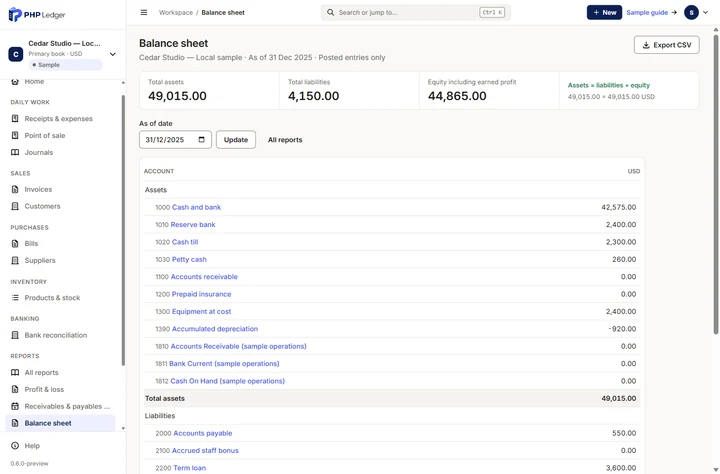Open Receipts & expenses page
Viewport: 720px width, 474px height.
click(x=60, y=118)
